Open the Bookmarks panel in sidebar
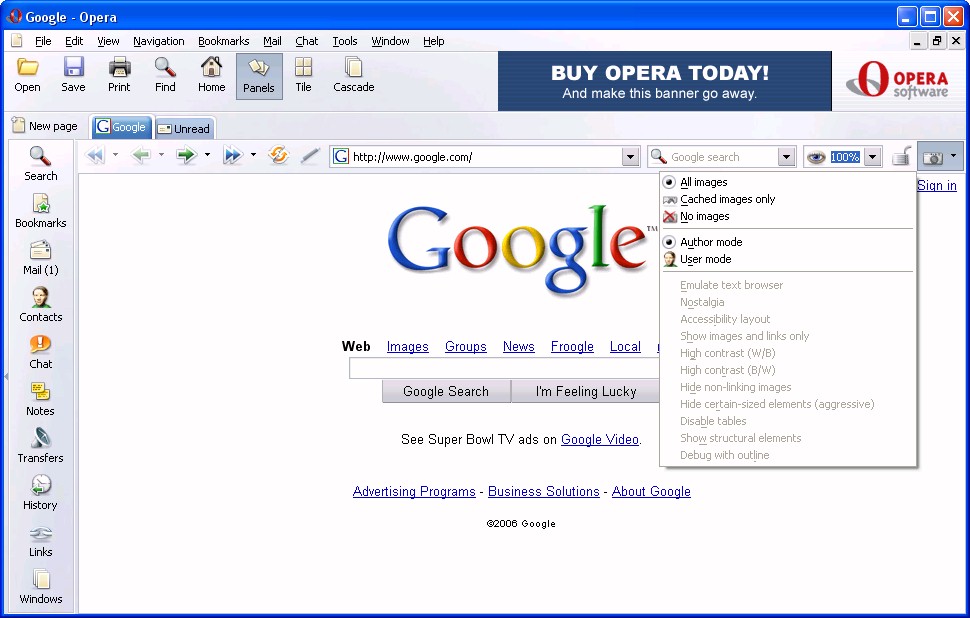 pos(40,210)
